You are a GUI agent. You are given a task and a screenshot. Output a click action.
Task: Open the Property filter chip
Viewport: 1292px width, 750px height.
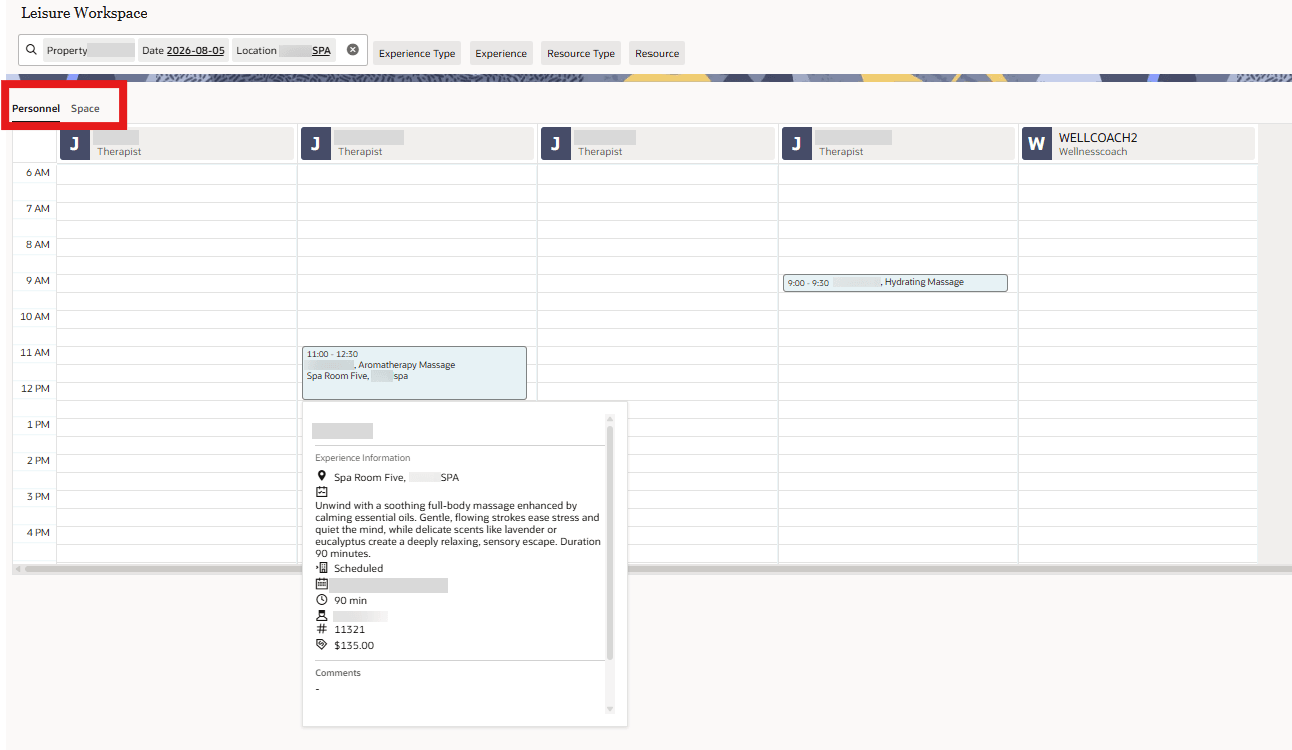[89, 50]
